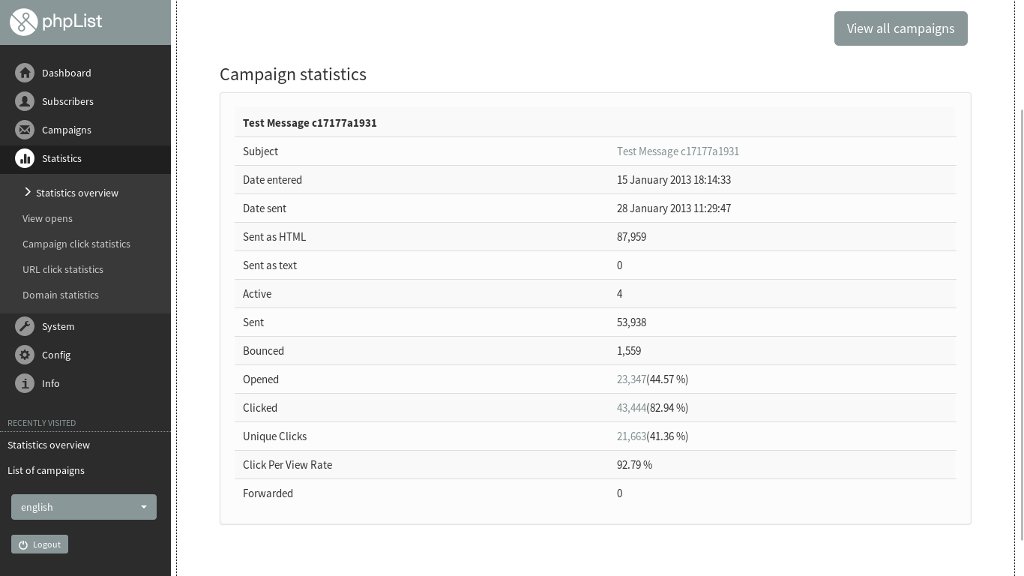Click the Campaign statistics heading
Screen dimensions: 1024x576
(293, 74)
